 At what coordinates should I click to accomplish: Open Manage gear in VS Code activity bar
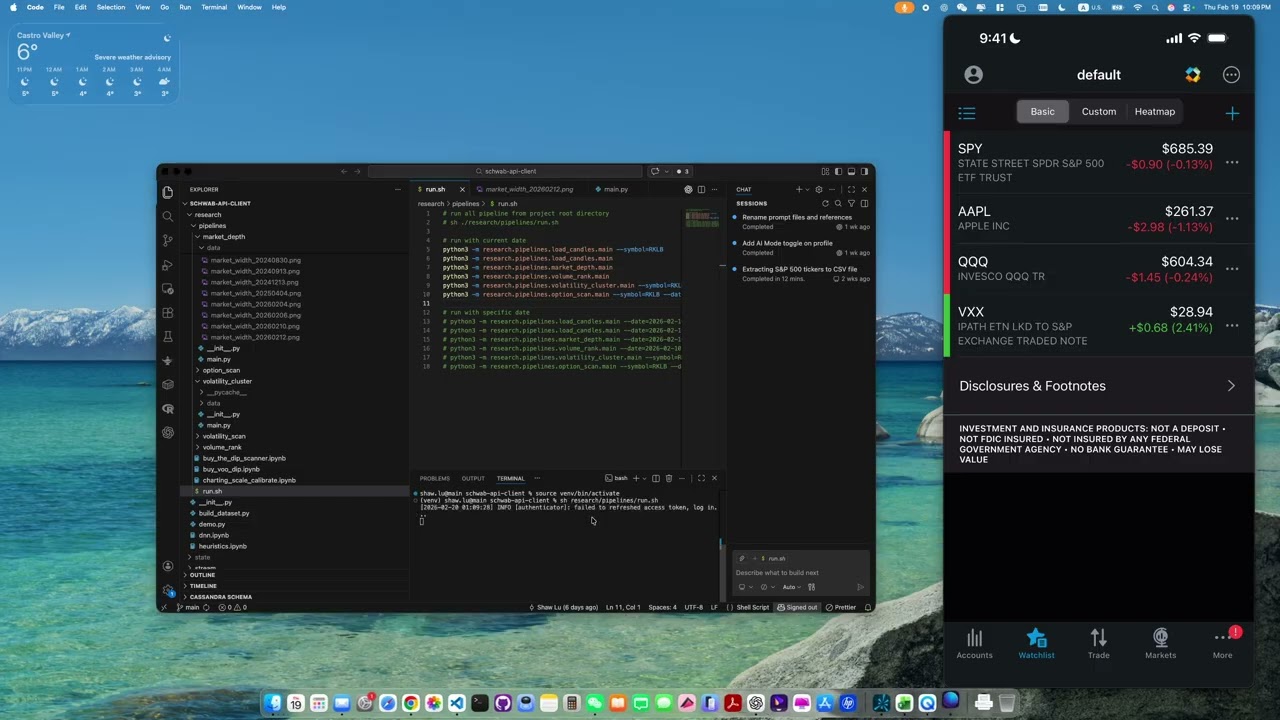click(x=168, y=590)
